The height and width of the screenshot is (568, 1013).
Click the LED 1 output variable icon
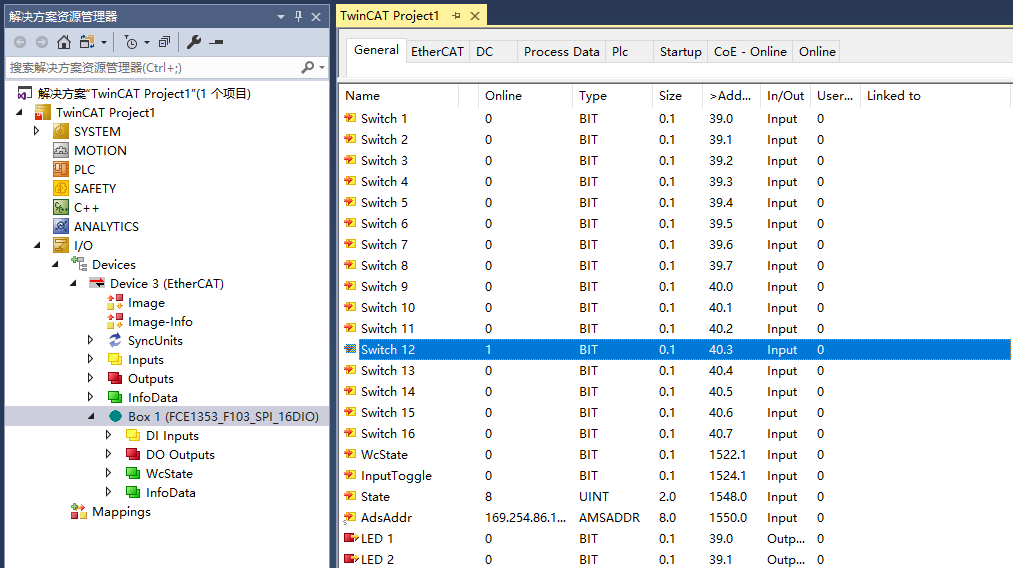351,538
